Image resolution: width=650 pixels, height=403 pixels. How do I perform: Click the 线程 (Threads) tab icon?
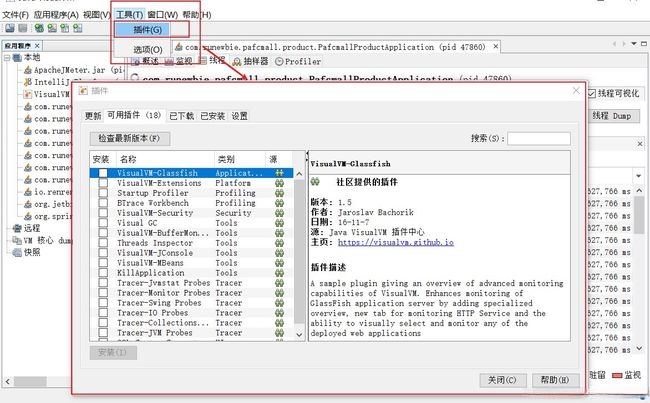[203, 61]
